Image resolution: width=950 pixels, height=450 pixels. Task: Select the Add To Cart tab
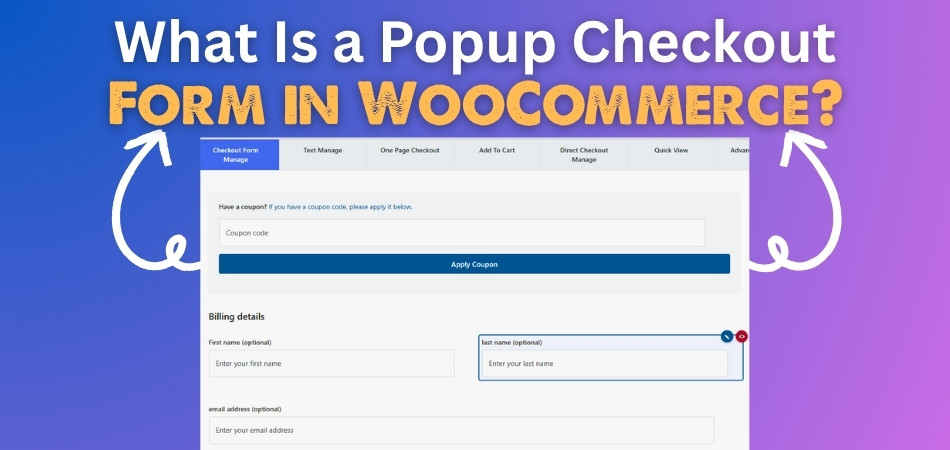497,154
